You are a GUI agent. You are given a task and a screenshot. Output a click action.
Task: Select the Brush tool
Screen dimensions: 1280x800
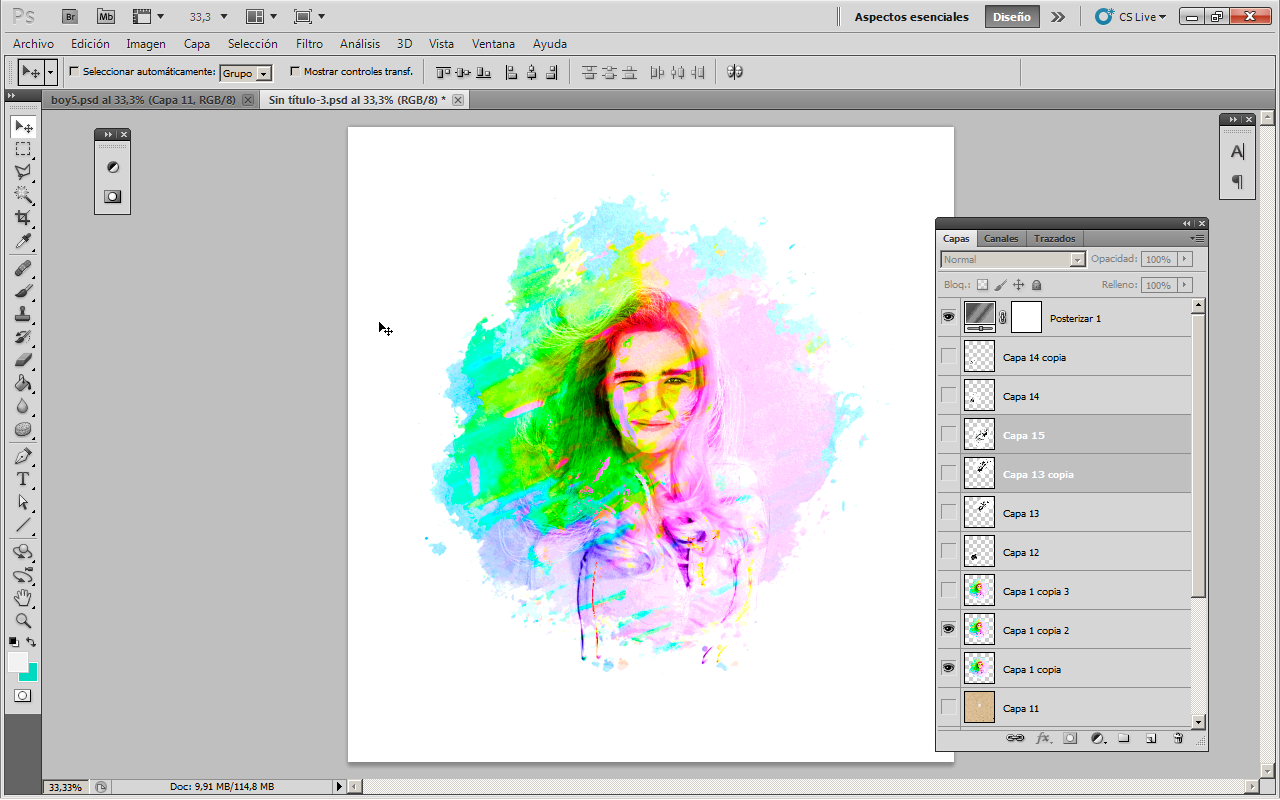coord(23,291)
